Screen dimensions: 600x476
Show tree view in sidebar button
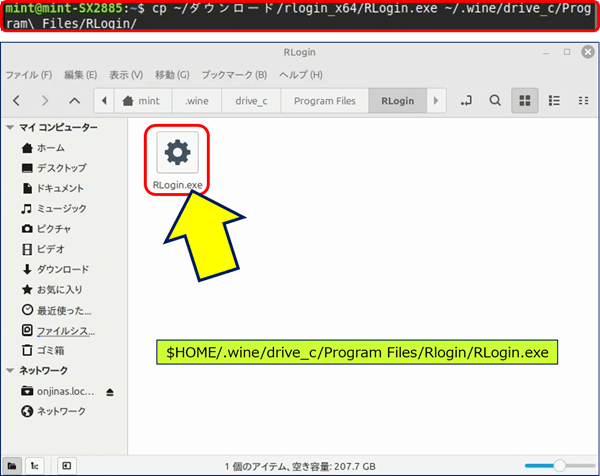tap(34, 466)
